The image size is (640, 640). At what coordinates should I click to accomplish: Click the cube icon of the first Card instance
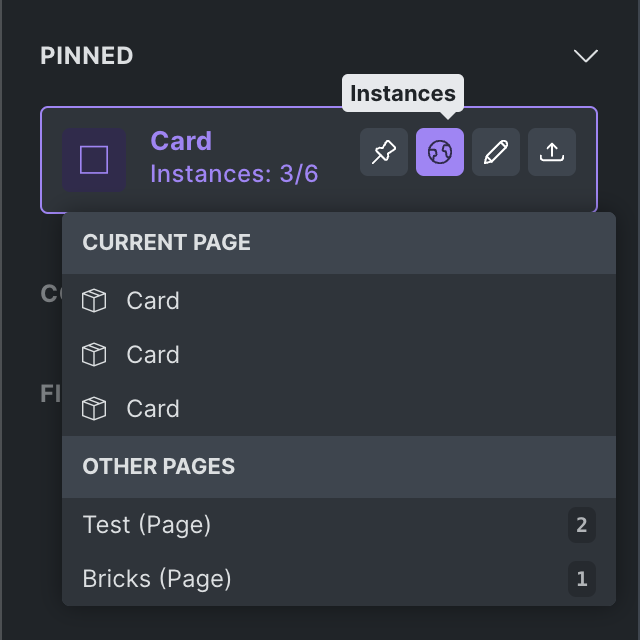pos(94,301)
